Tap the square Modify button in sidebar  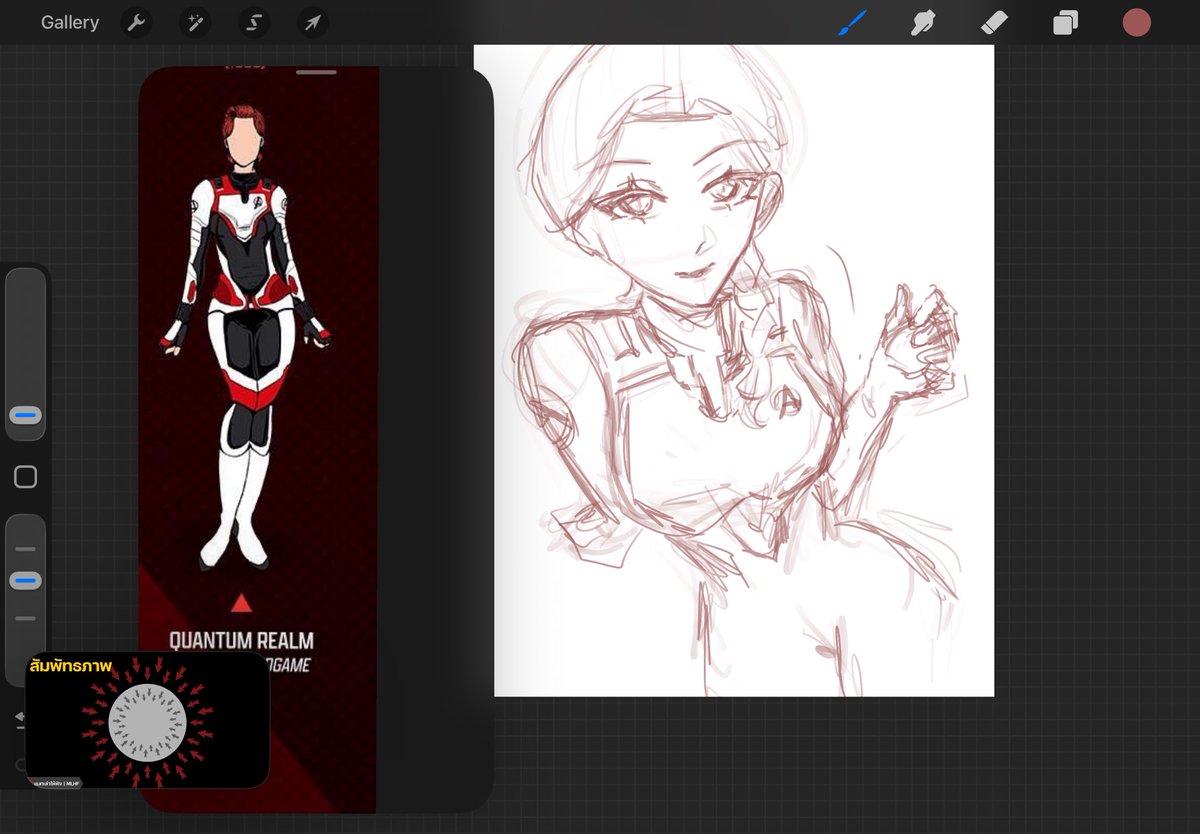tap(26, 477)
